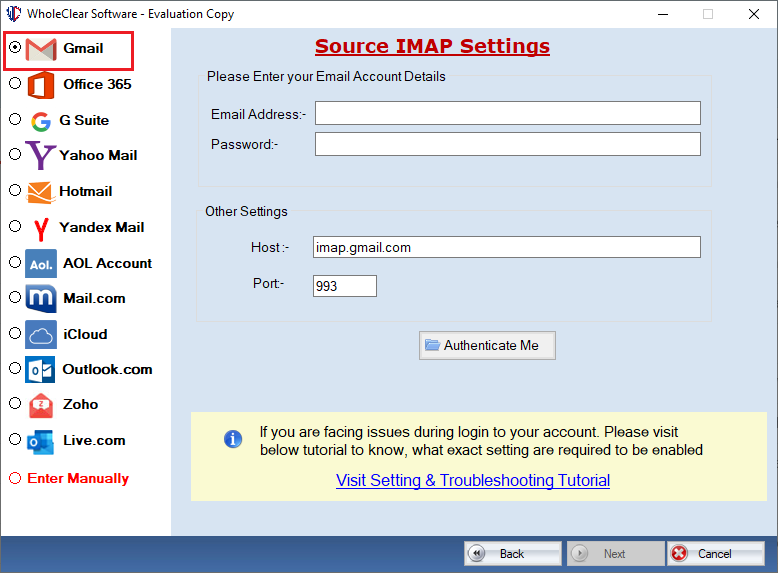
Task: Click the Outlook.com label text
Action: tap(107, 369)
